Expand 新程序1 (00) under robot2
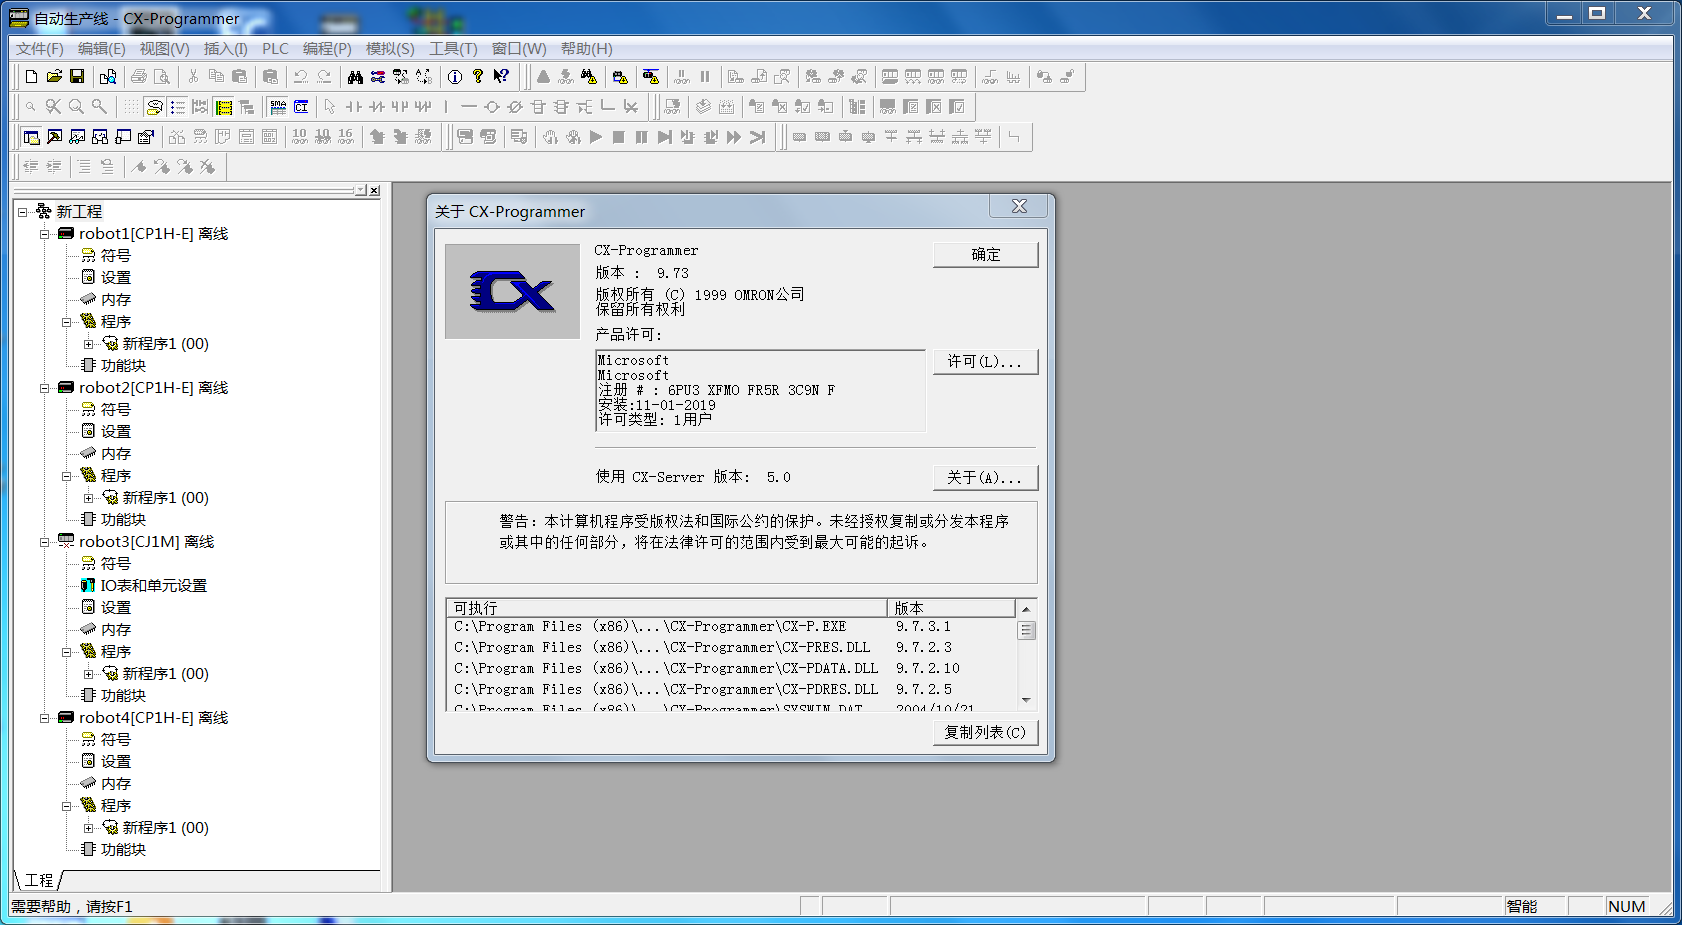 pyautogui.click(x=89, y=498)
